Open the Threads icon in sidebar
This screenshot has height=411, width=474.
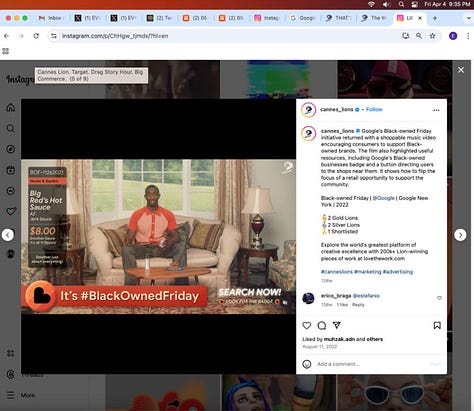(11, 374)
